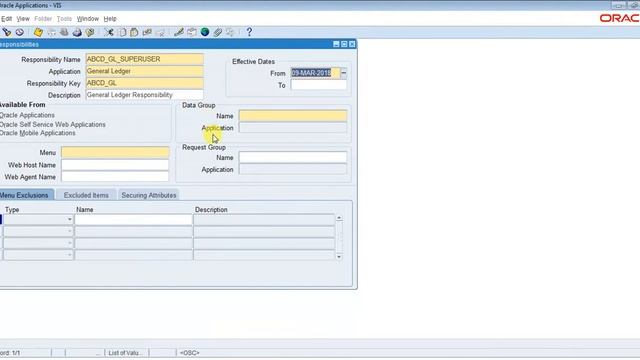Image resolution: width=640 pixels, height=360 pixels.
Task: Select the Oracle Applications radio option
Action: pos(27,116)
